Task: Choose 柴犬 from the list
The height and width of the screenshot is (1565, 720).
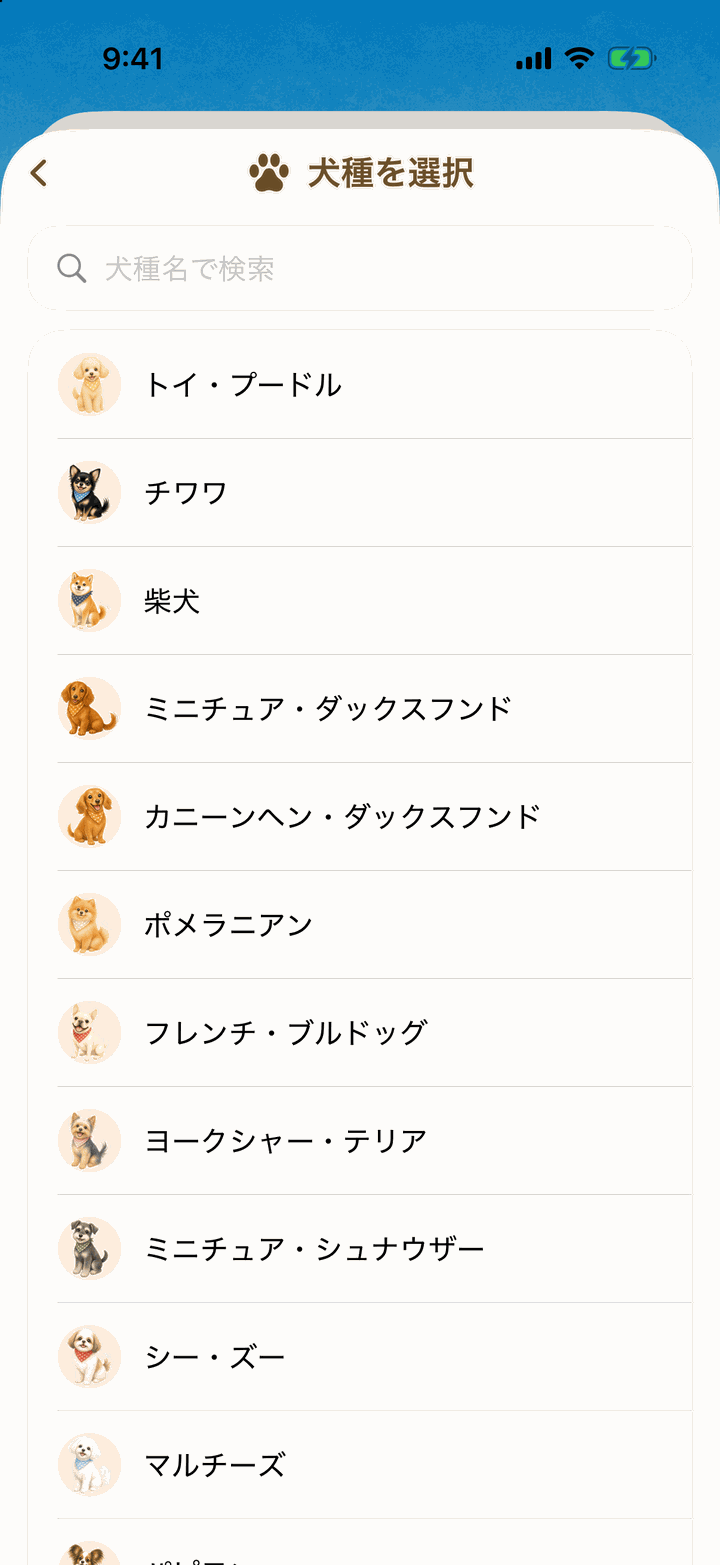Action: 360,600
